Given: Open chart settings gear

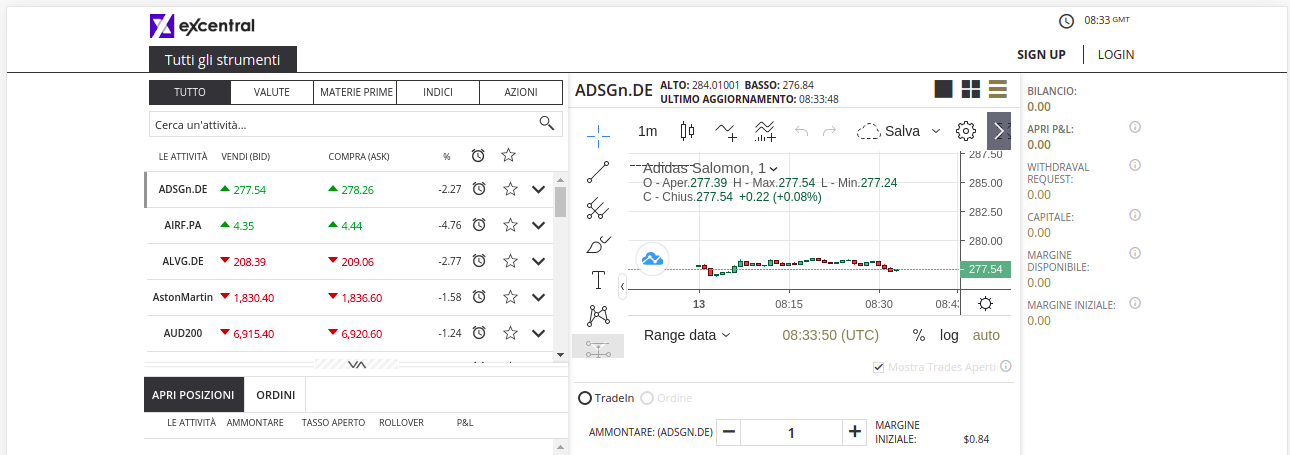Looking at the screenshot, I should coord(965,131).
